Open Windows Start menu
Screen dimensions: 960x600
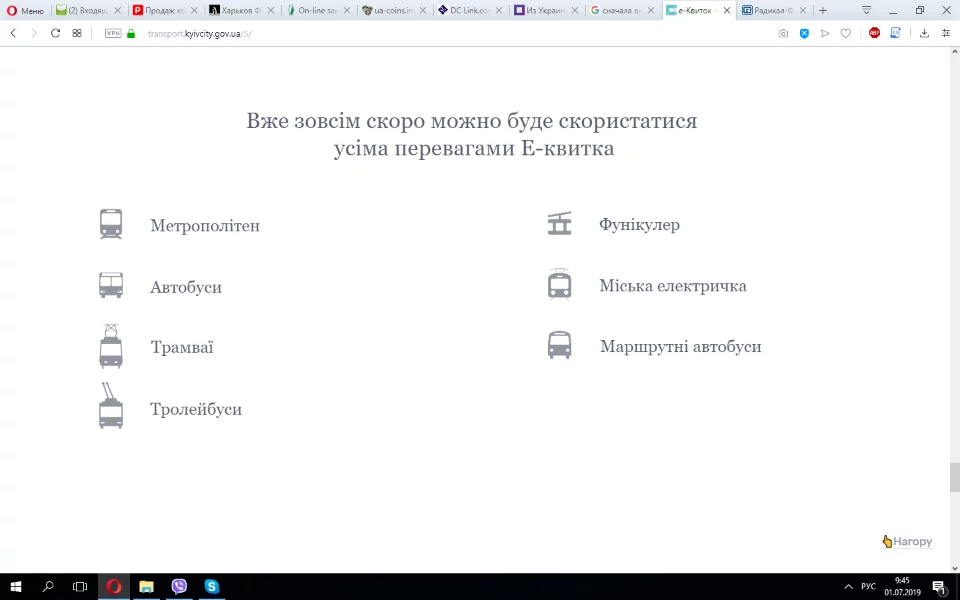click(x=16, y=587)
